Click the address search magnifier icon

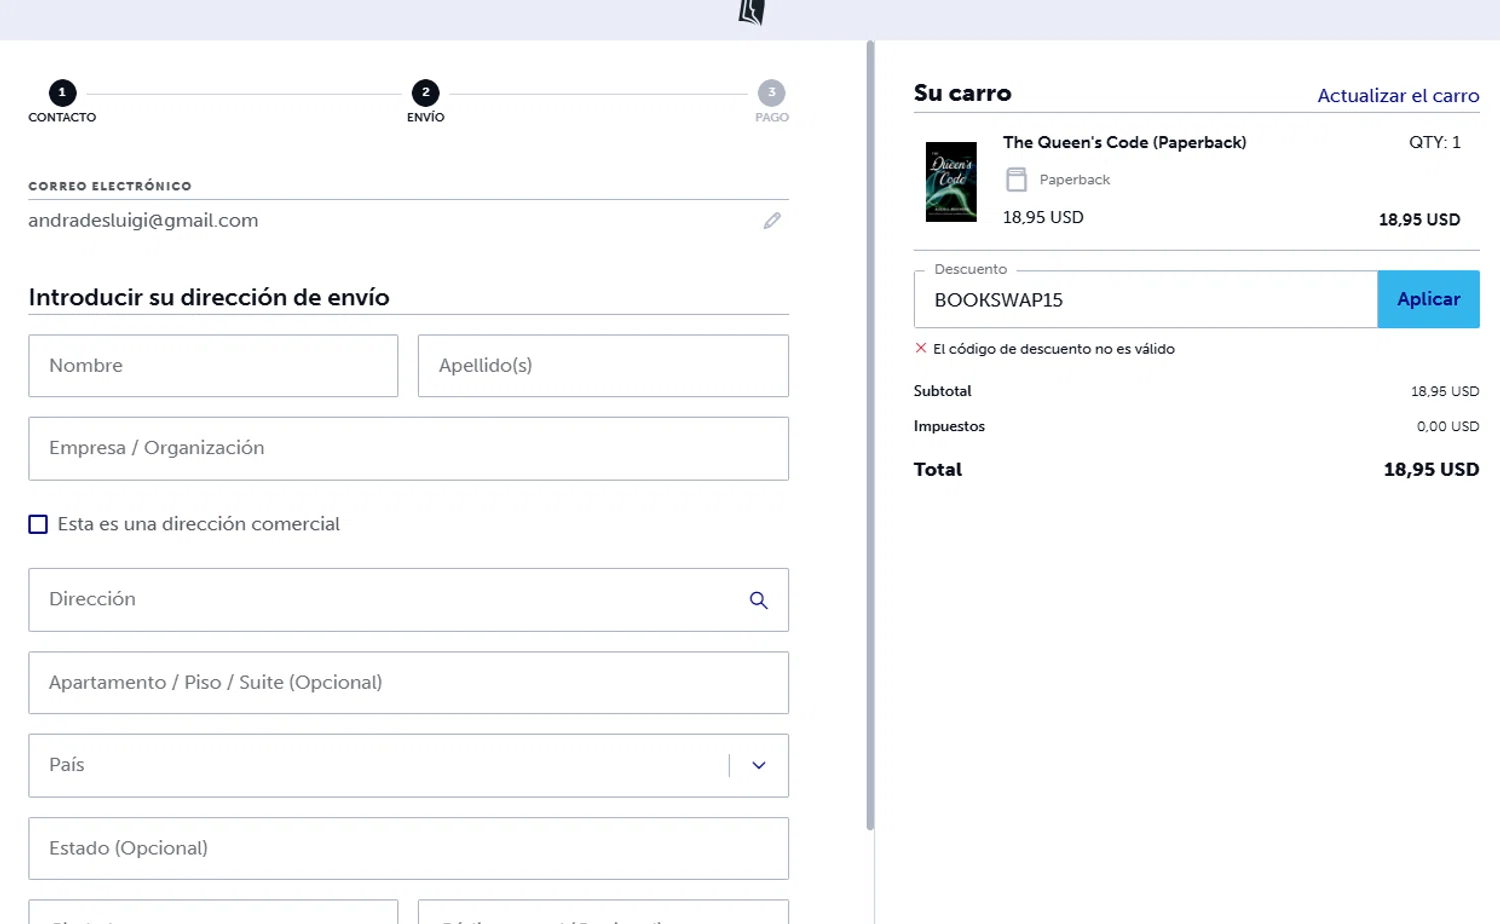759,600
